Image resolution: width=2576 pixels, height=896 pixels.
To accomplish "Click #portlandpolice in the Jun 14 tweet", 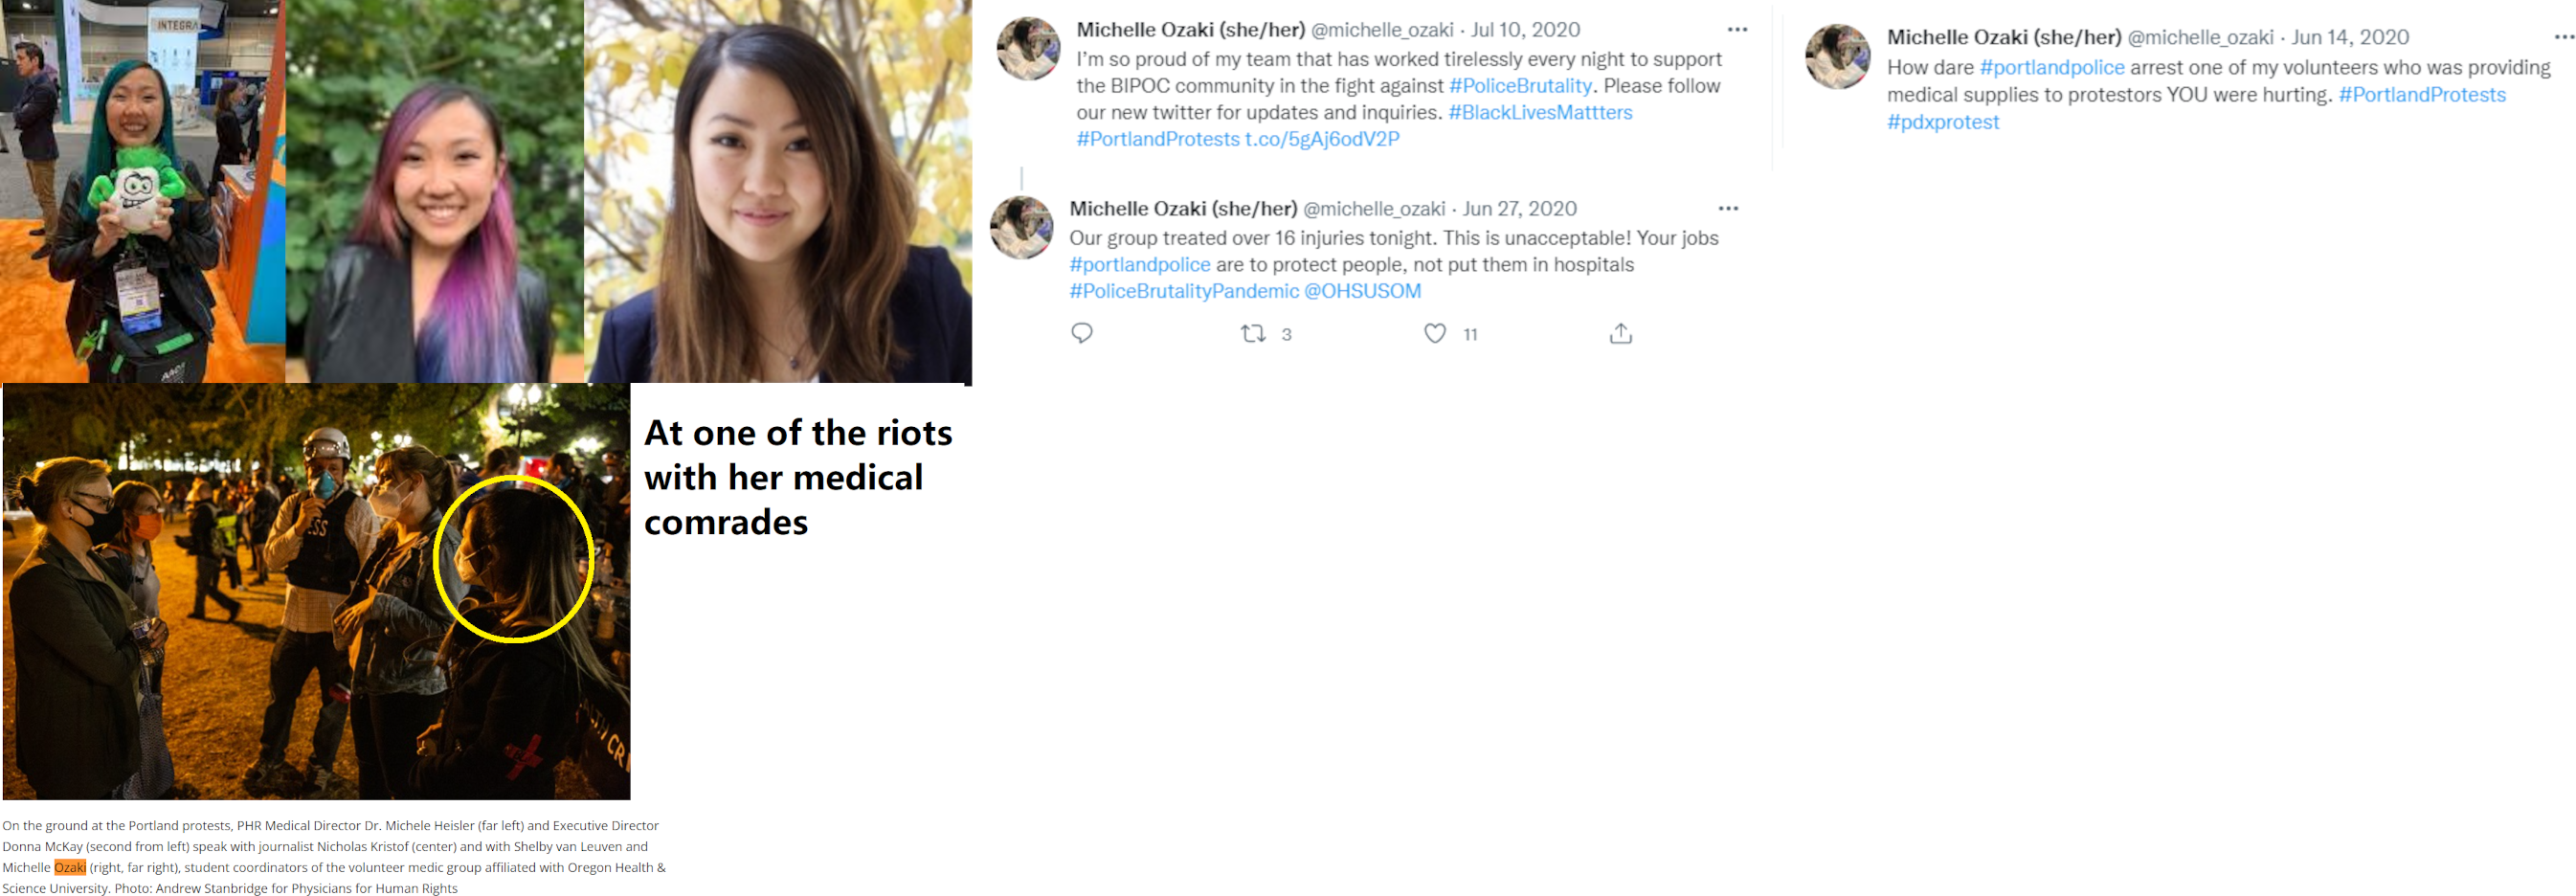I will (2051, 68).
